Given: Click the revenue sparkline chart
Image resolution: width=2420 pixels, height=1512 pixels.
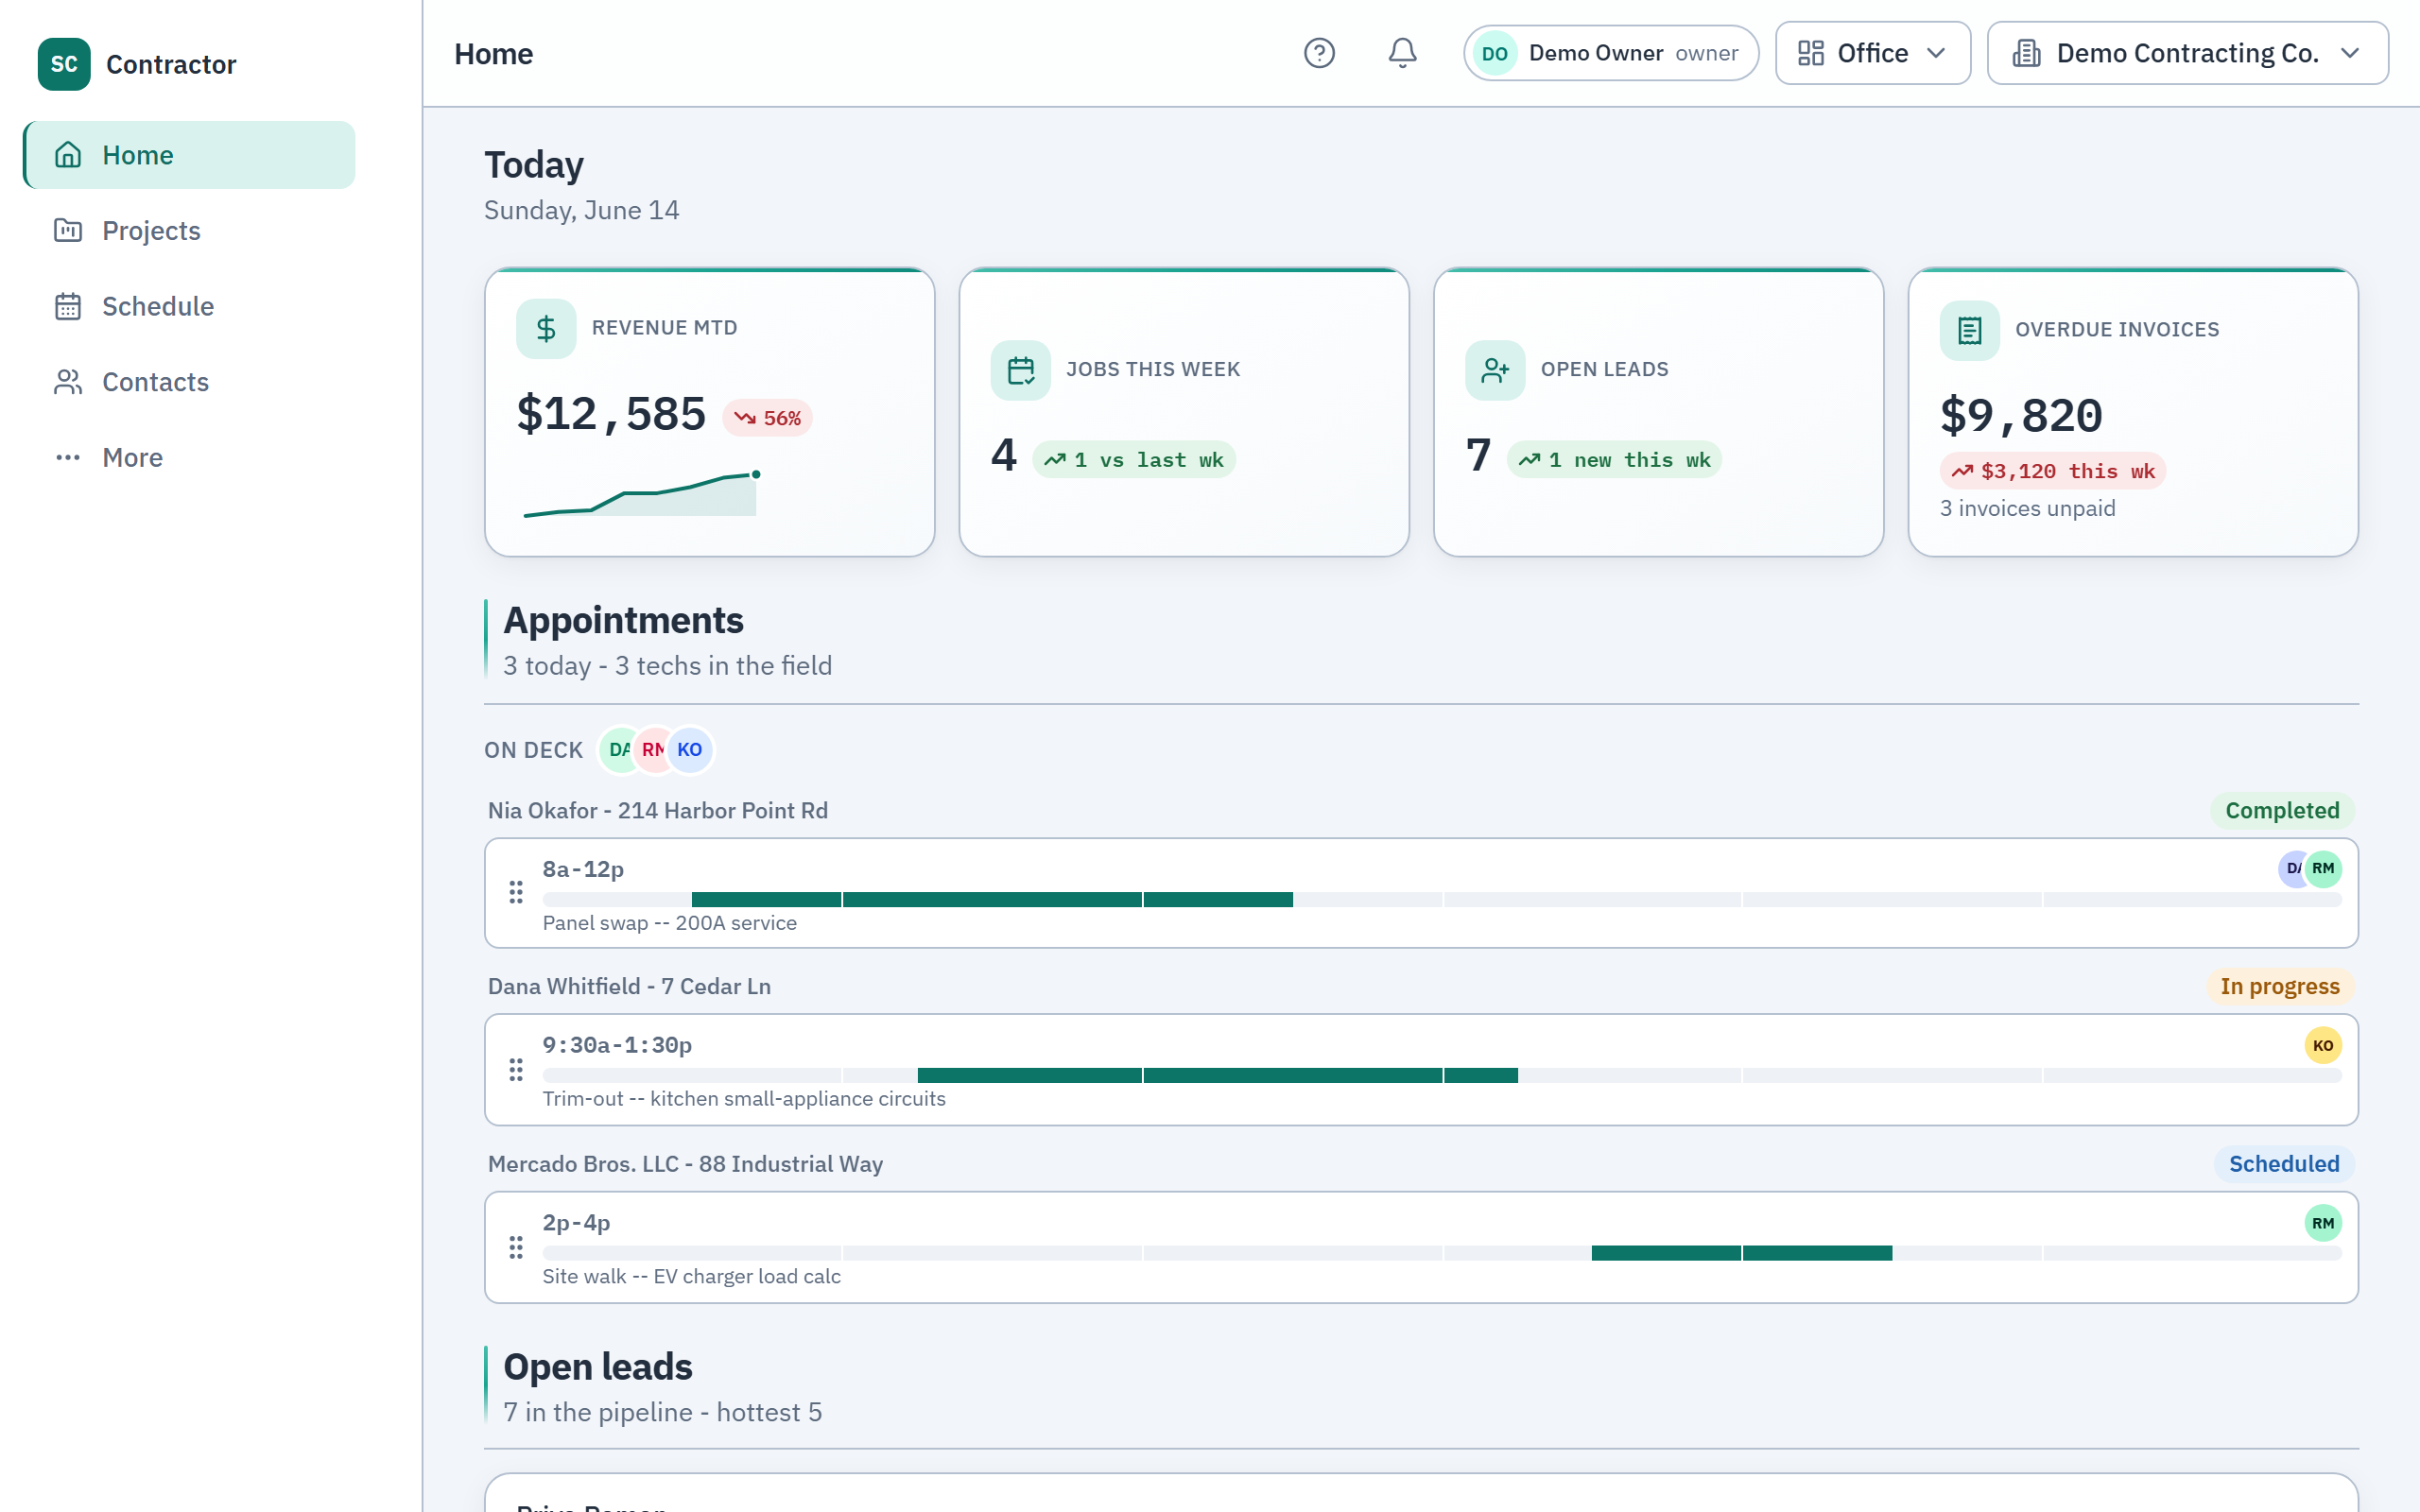Looking at the screenshot, I should 642,494.
